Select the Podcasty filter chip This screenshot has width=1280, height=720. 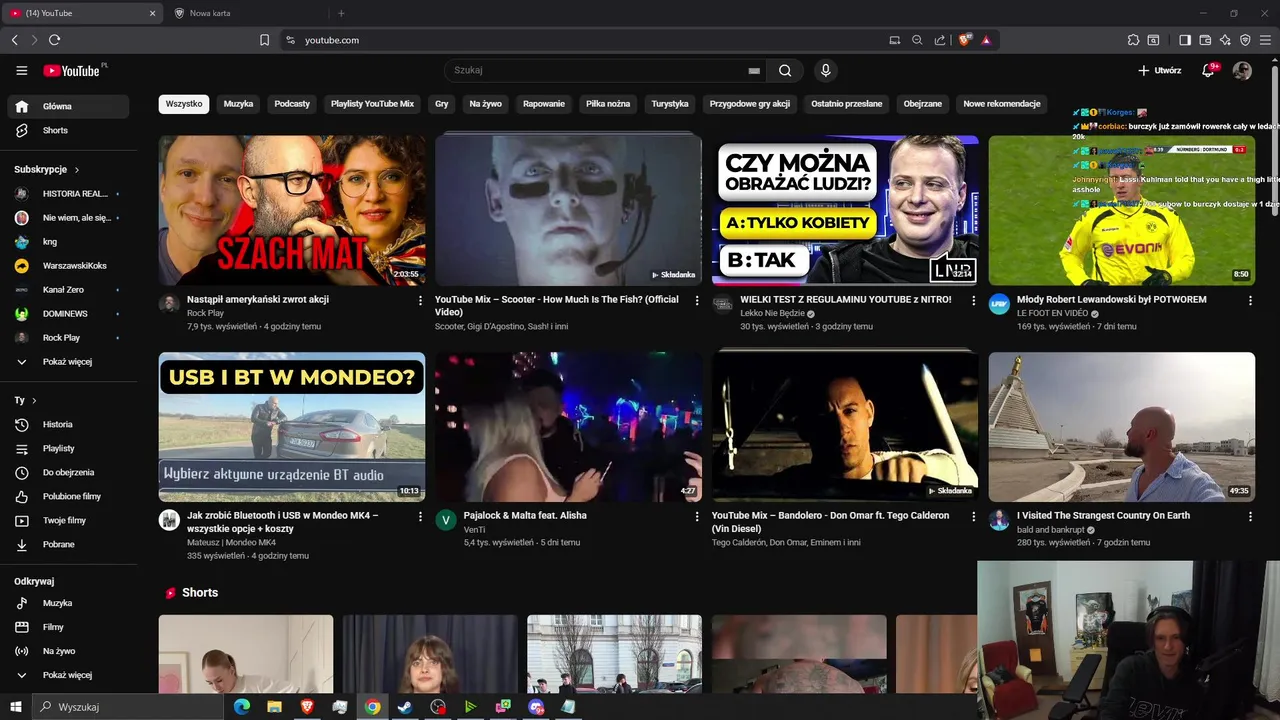click(x=292, y=104)
